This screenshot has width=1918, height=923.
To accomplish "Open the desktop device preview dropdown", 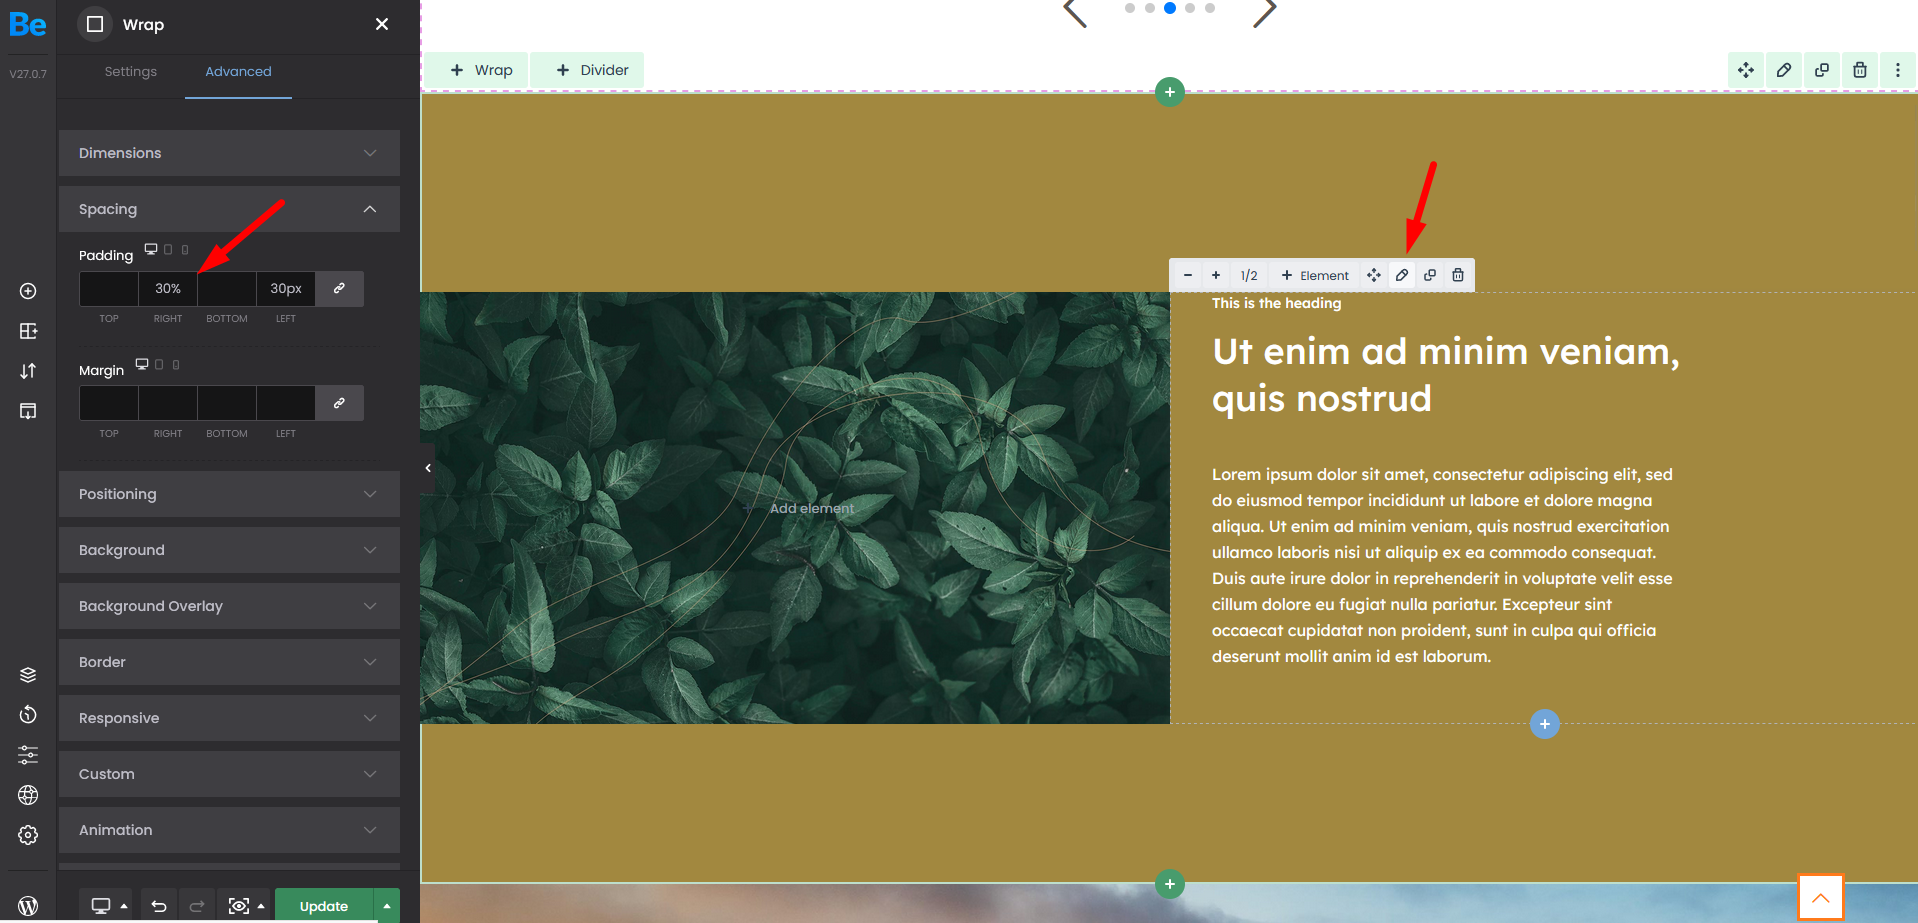I will pyautogui.click(x=109, y=906).
